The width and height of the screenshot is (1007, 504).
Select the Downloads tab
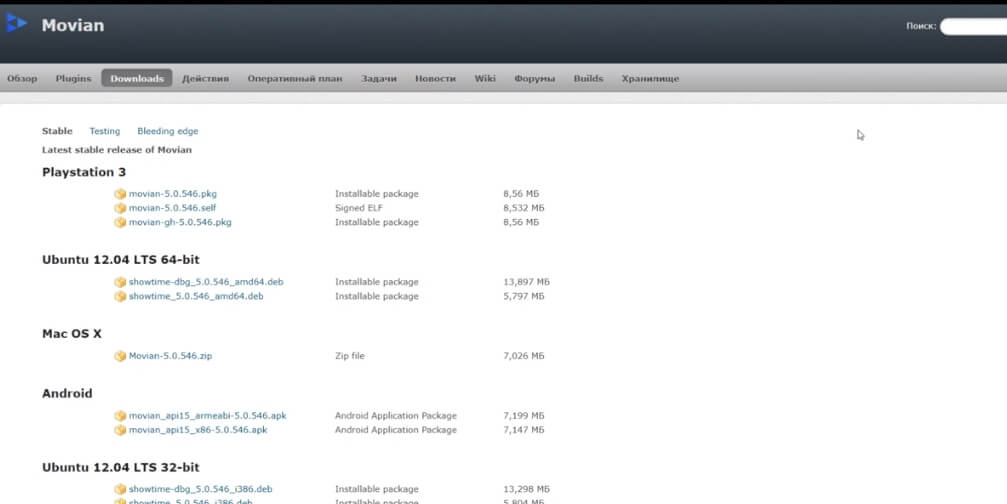click(x=137, y=78)
